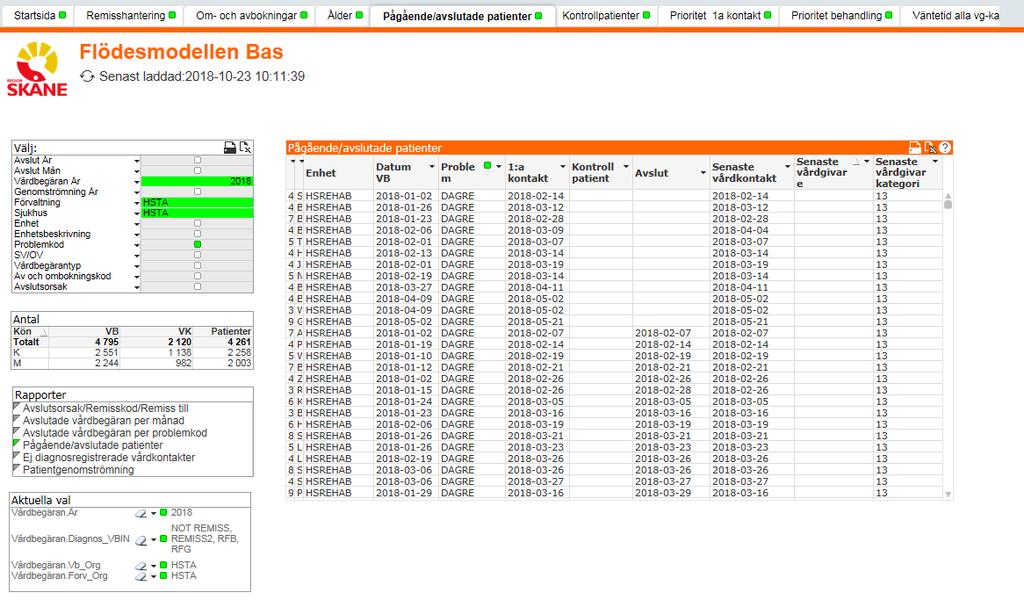This screenshot has height=600, width=1024.
Task: Switch to the Remisshantering tab
Action: point(131,15)
